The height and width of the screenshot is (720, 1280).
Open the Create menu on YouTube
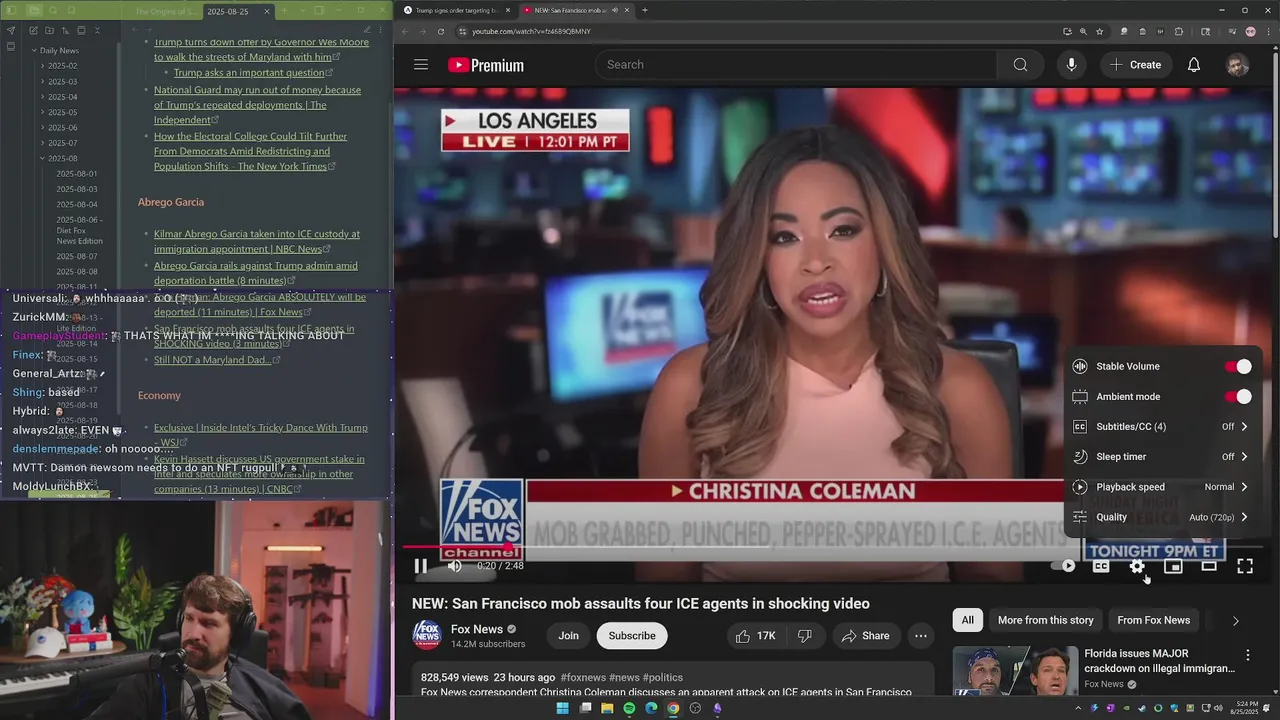1135,65
